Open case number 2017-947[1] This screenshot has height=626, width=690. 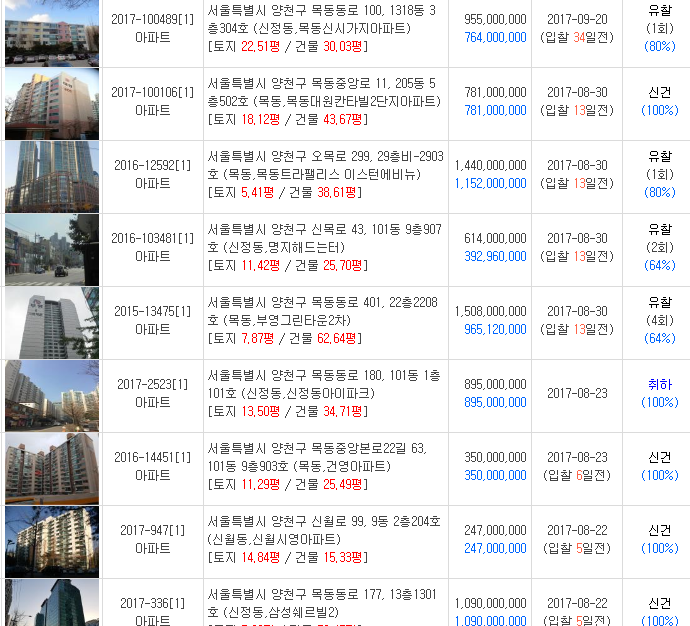[152, 531]
